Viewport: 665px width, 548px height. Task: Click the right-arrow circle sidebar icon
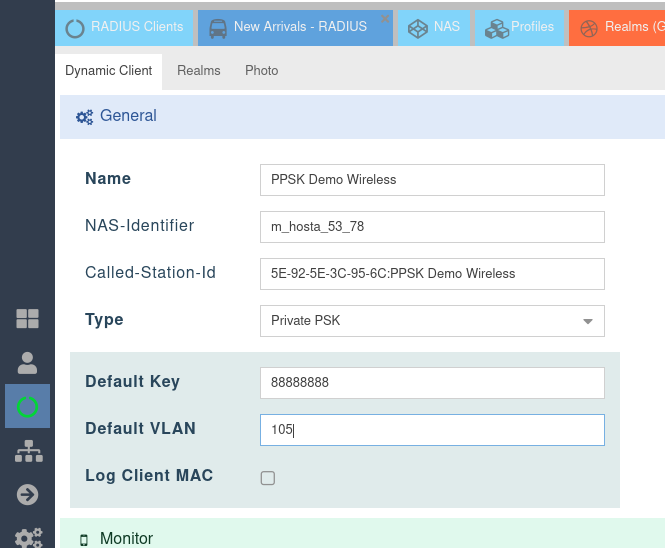coord(27,495)
